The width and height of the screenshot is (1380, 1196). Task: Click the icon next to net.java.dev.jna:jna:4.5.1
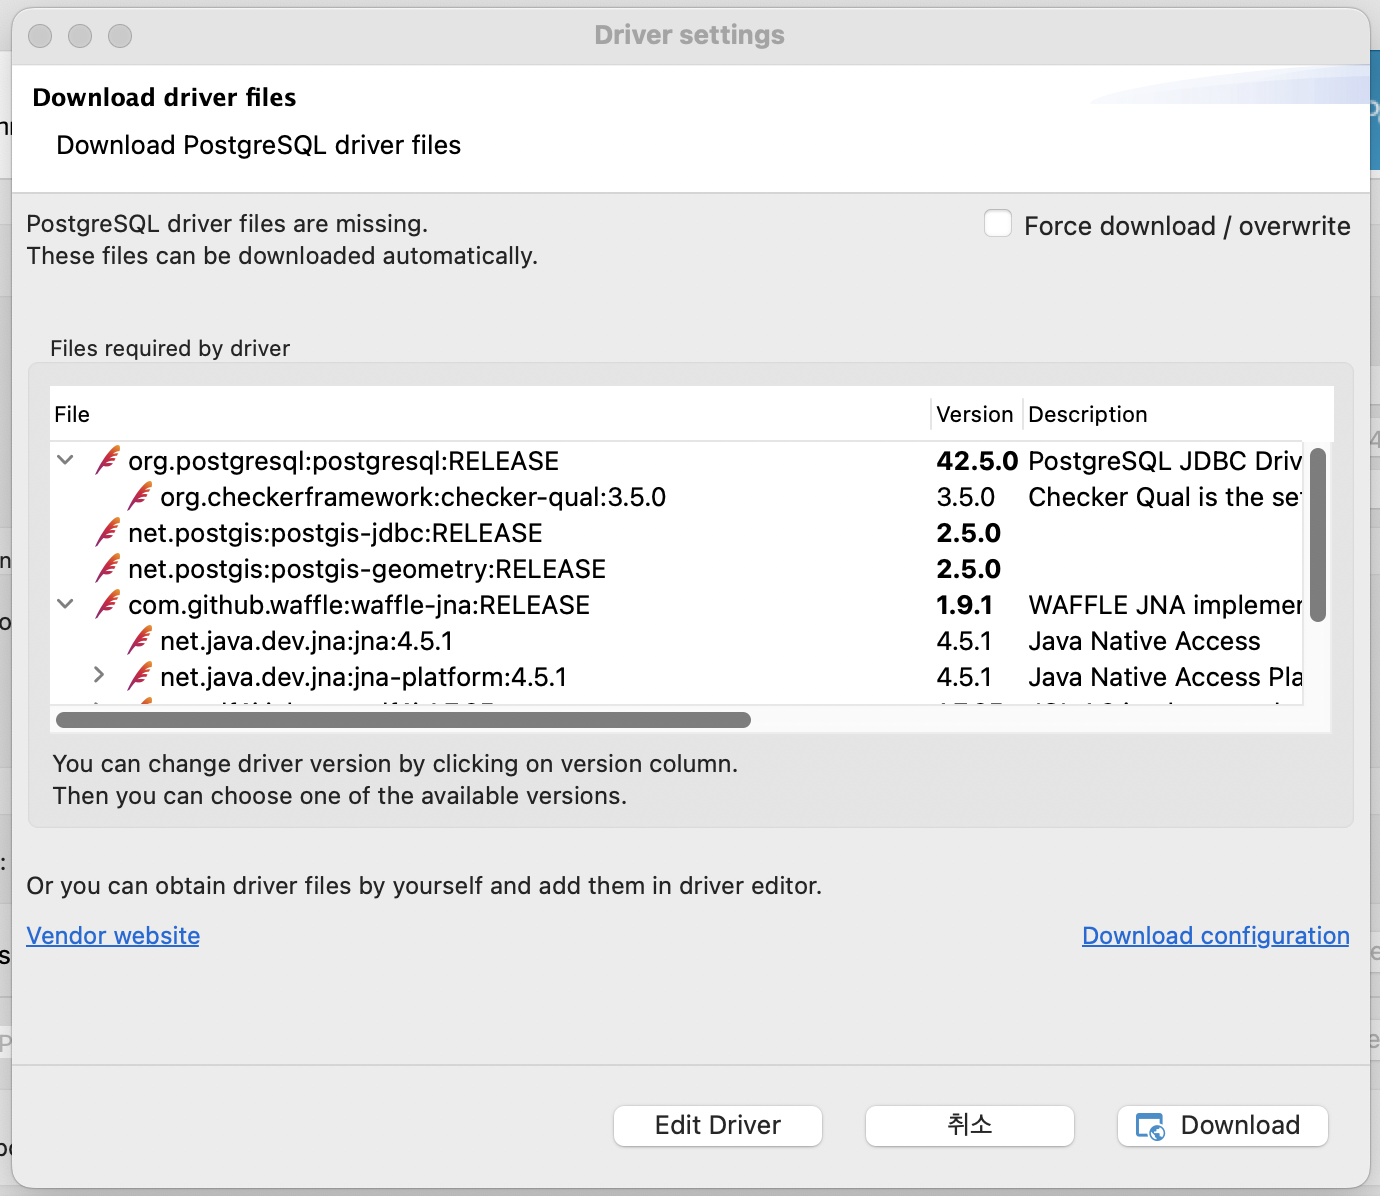click(x=141, y=640)
